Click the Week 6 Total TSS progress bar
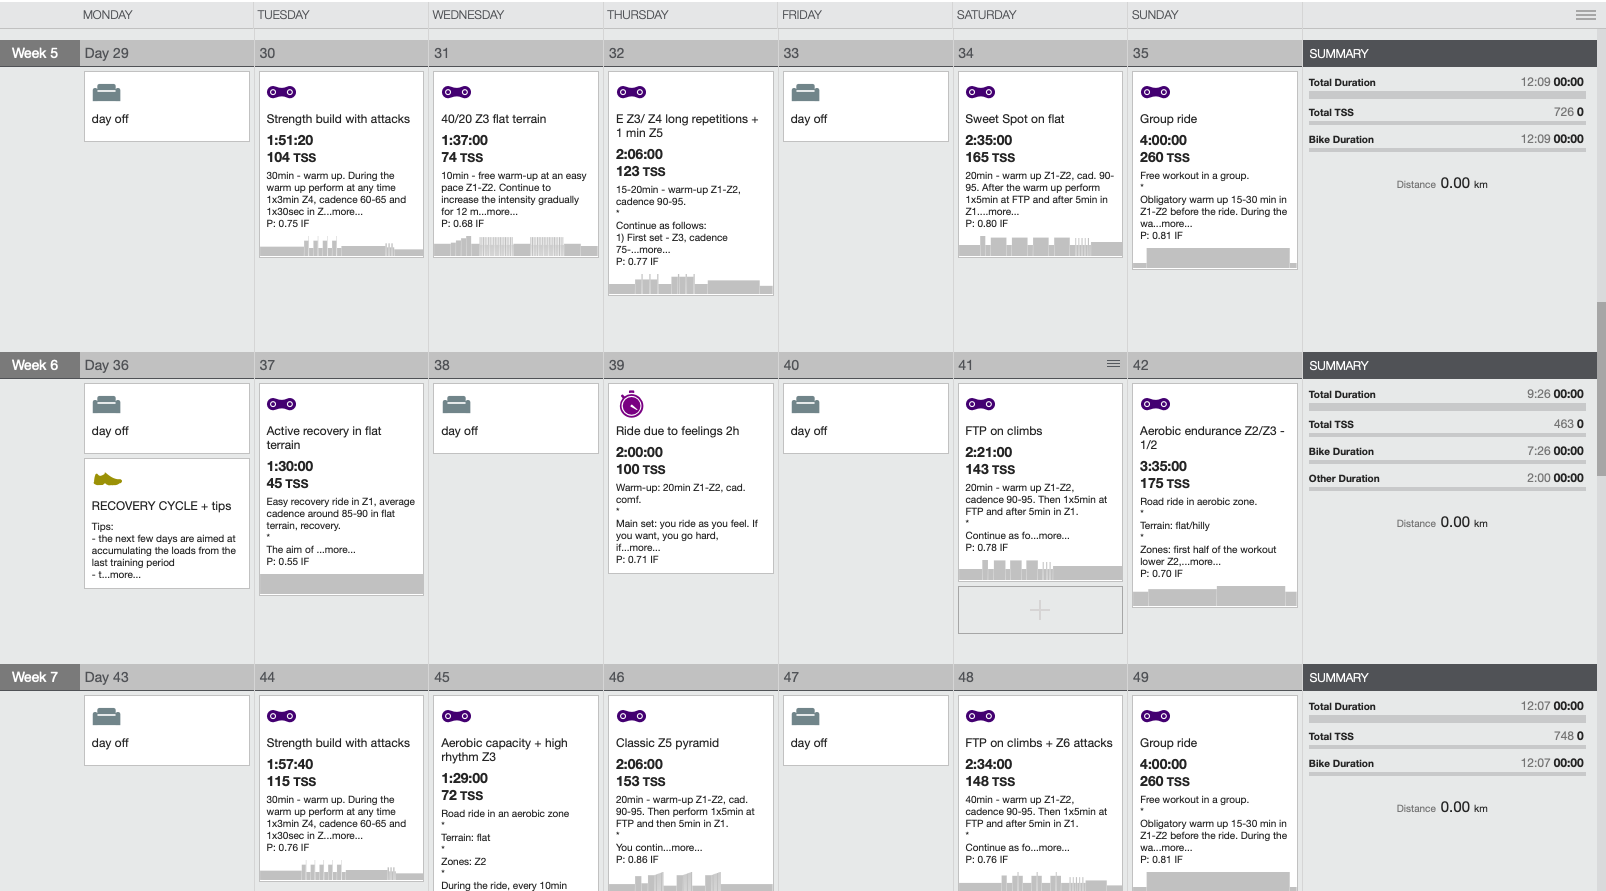Screen dimensions: 1606x891 pos(1446,437)
